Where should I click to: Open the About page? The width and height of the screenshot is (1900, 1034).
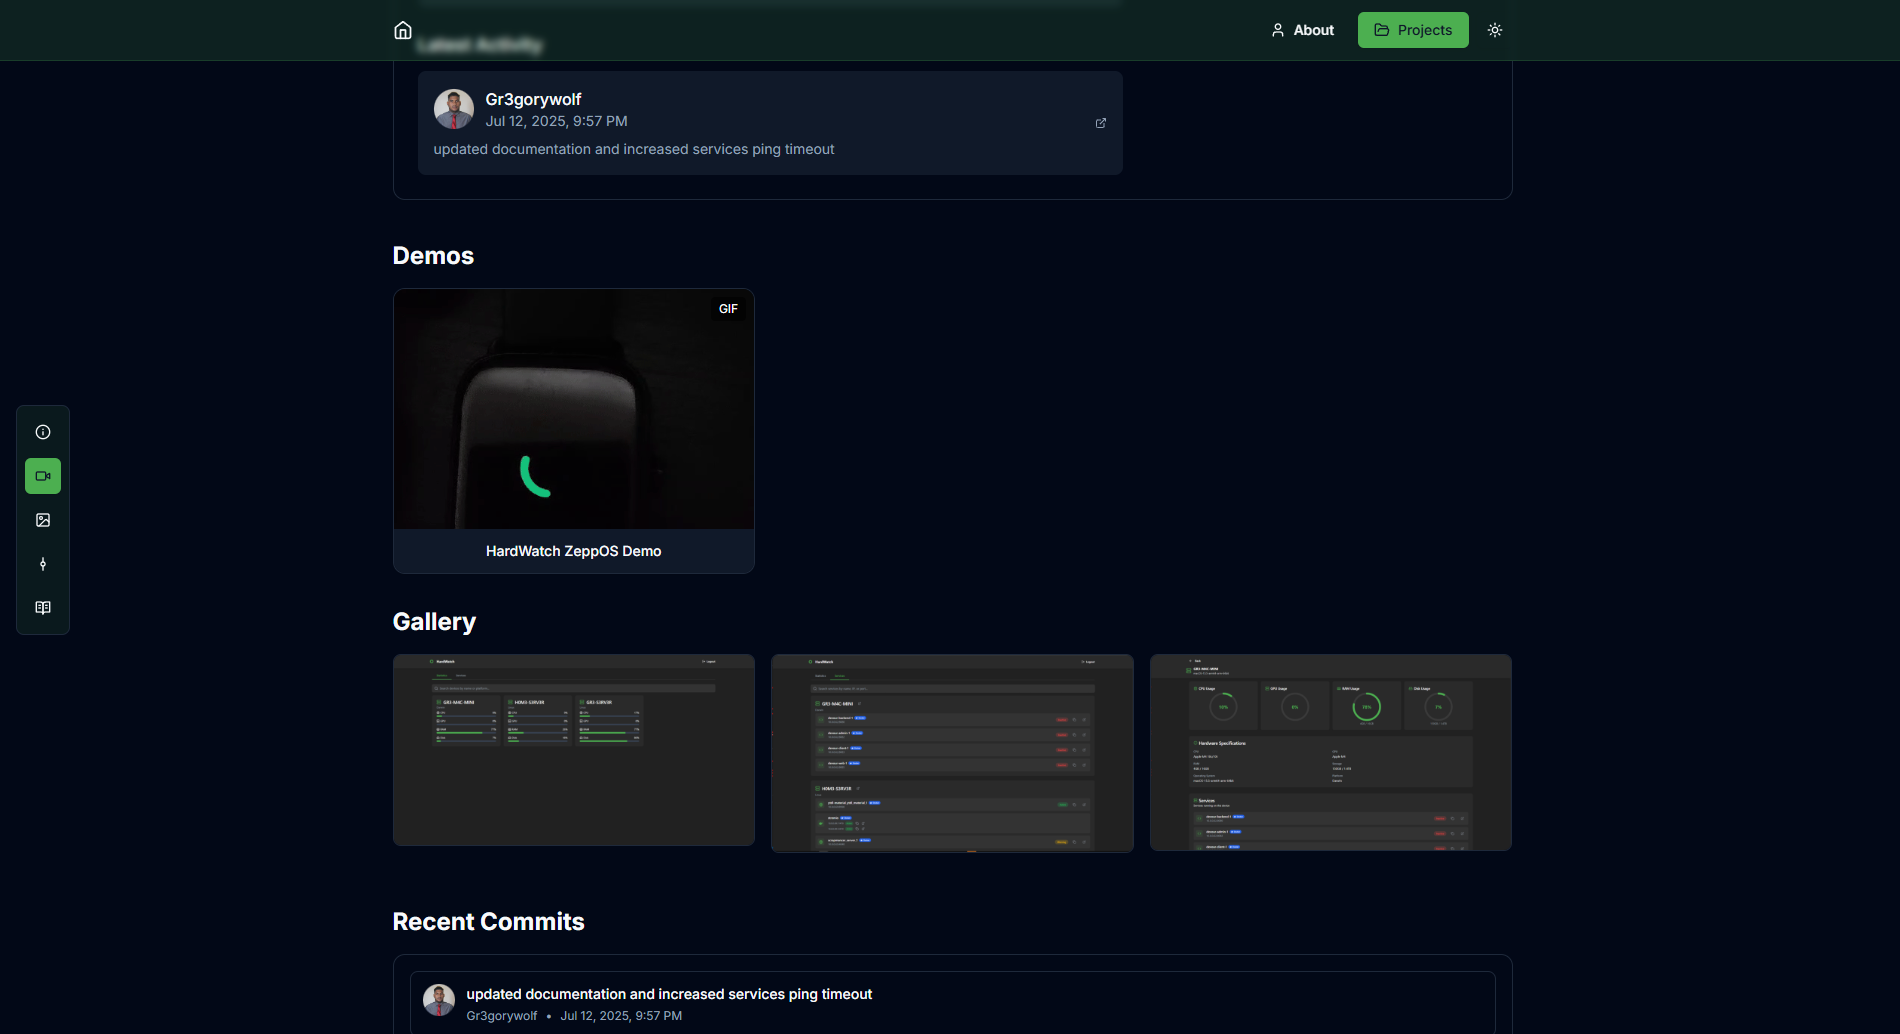tap(1303, 30)
